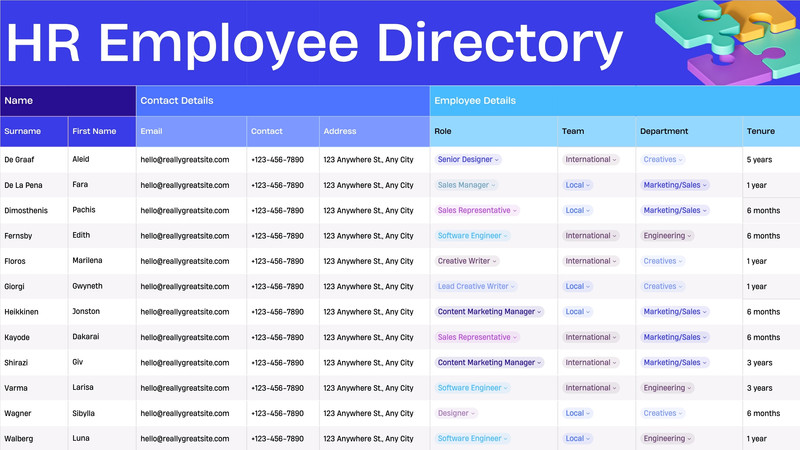Open Local team dropdown for De La Pena

pyautogui.click(x=577, y=185)
